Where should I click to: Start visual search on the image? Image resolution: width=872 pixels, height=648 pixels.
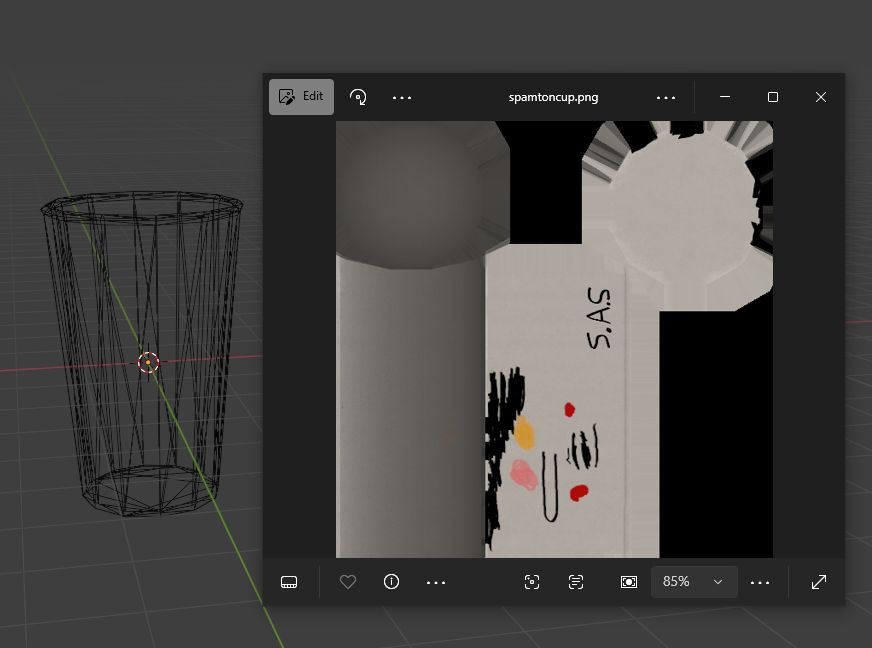532,582
